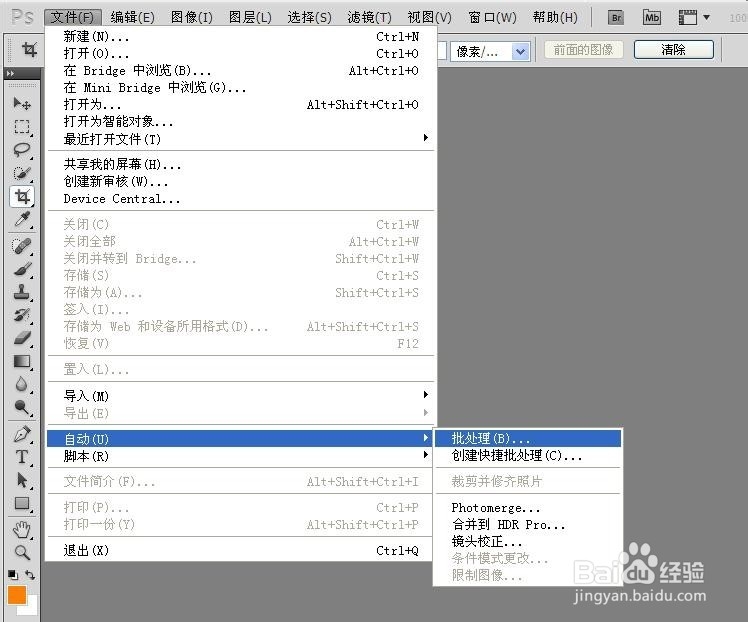Select the Lasso tool

click(x=22, y=150)
